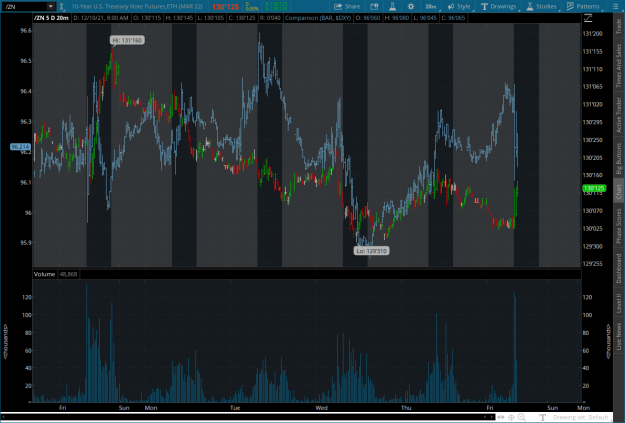Open the Phase Scores sidebar tab
The height and width of the screenshot is (423, 625).
pos(619,226)
